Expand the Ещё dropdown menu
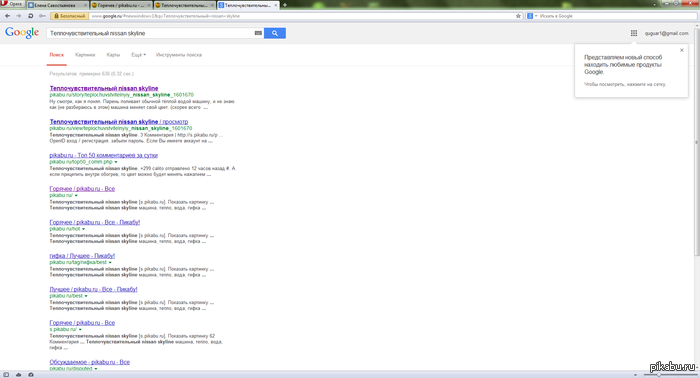Viewport: 700px width, 378px height. [x=138, y=55]
